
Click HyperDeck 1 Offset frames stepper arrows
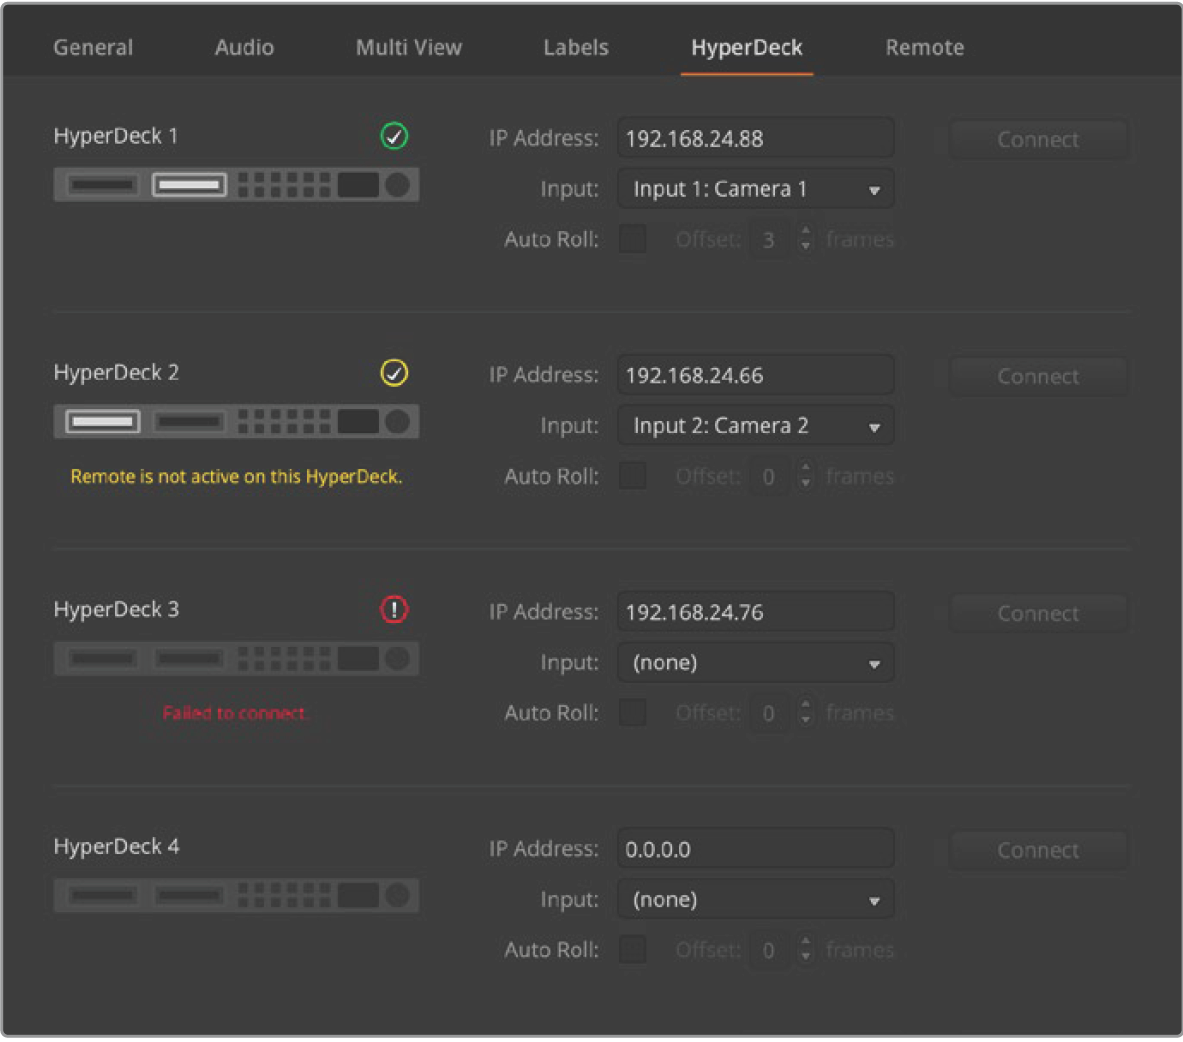point(806,240)
